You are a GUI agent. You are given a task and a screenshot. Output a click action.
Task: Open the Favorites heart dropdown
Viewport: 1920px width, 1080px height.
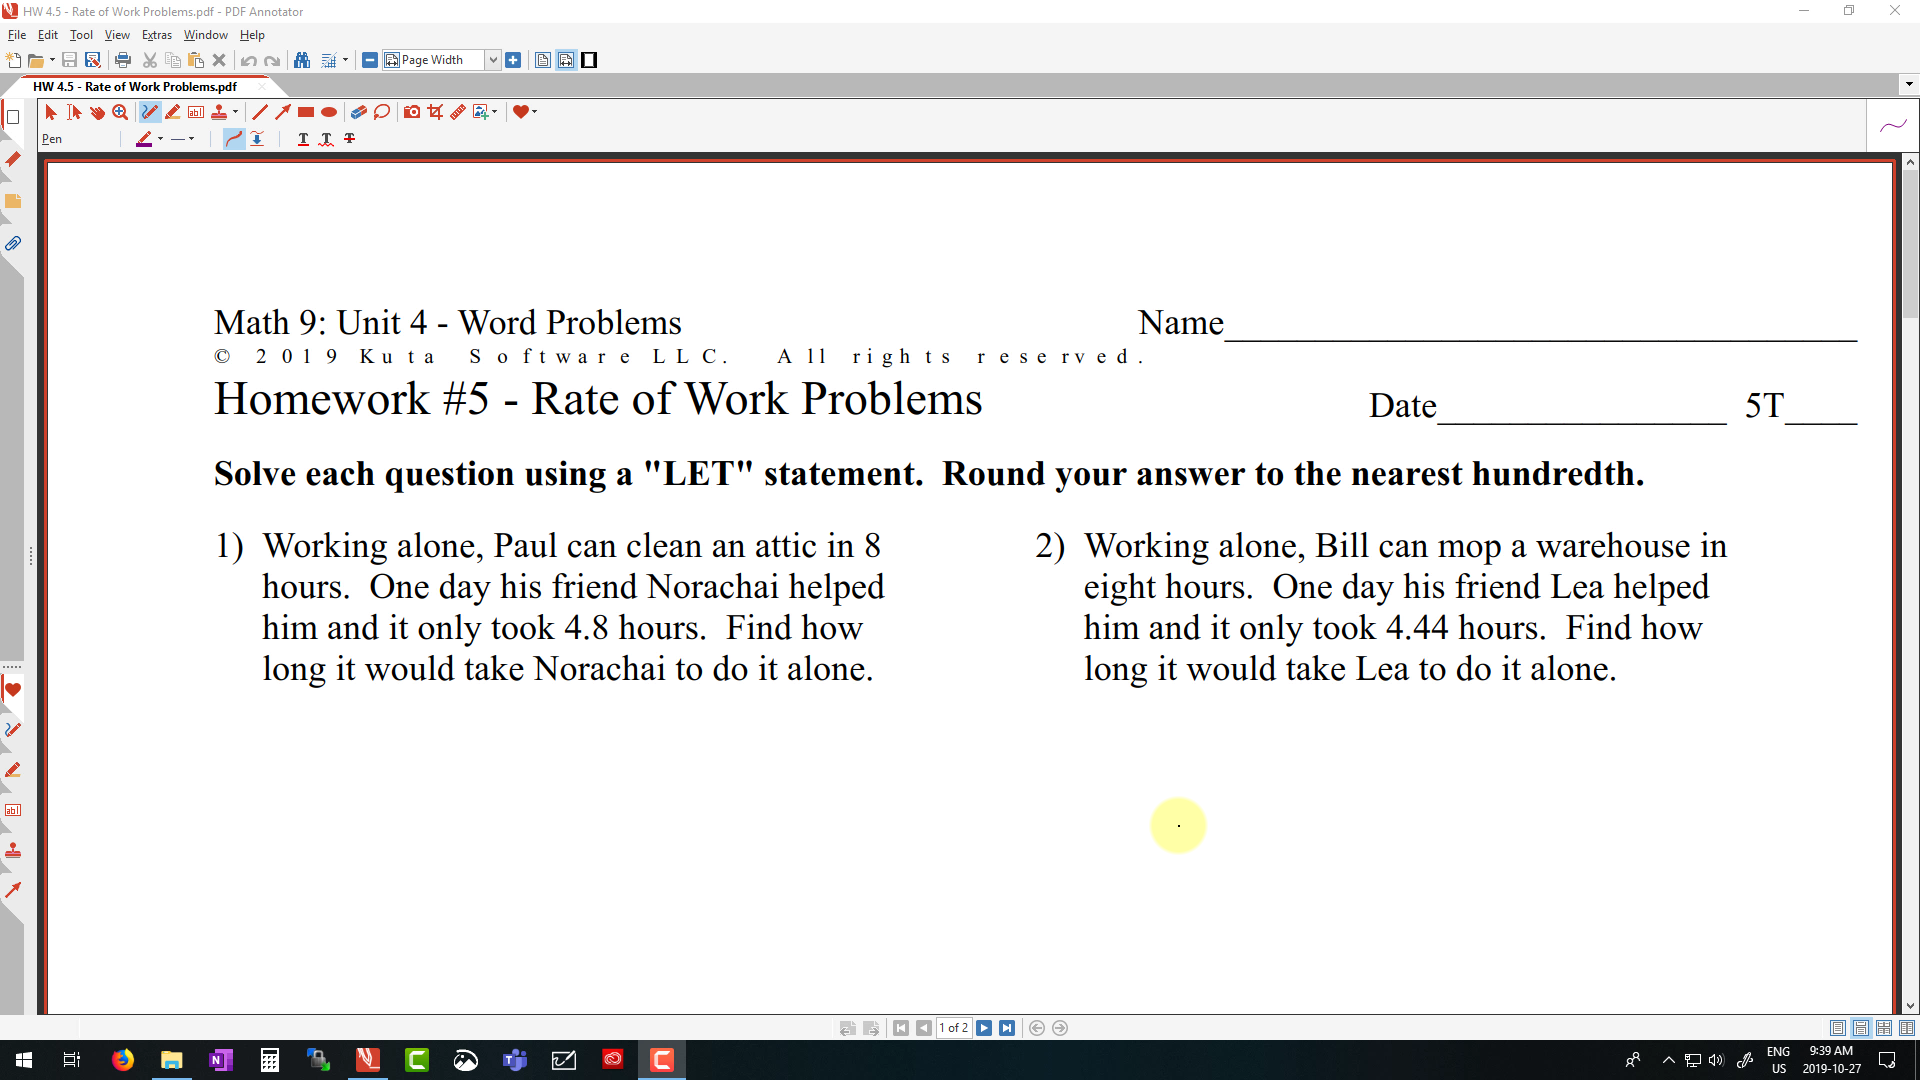coord(525,112)
